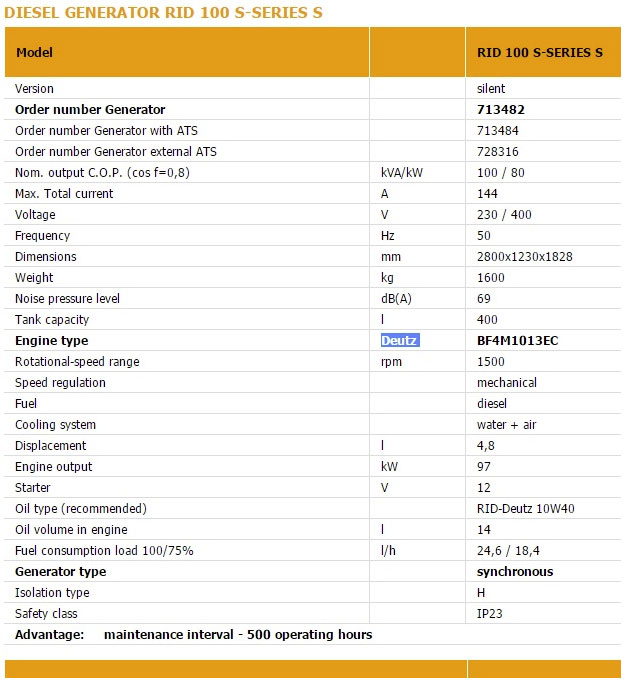
Task: Click the unit 'kg'
Action: click(x=387, y=277)
